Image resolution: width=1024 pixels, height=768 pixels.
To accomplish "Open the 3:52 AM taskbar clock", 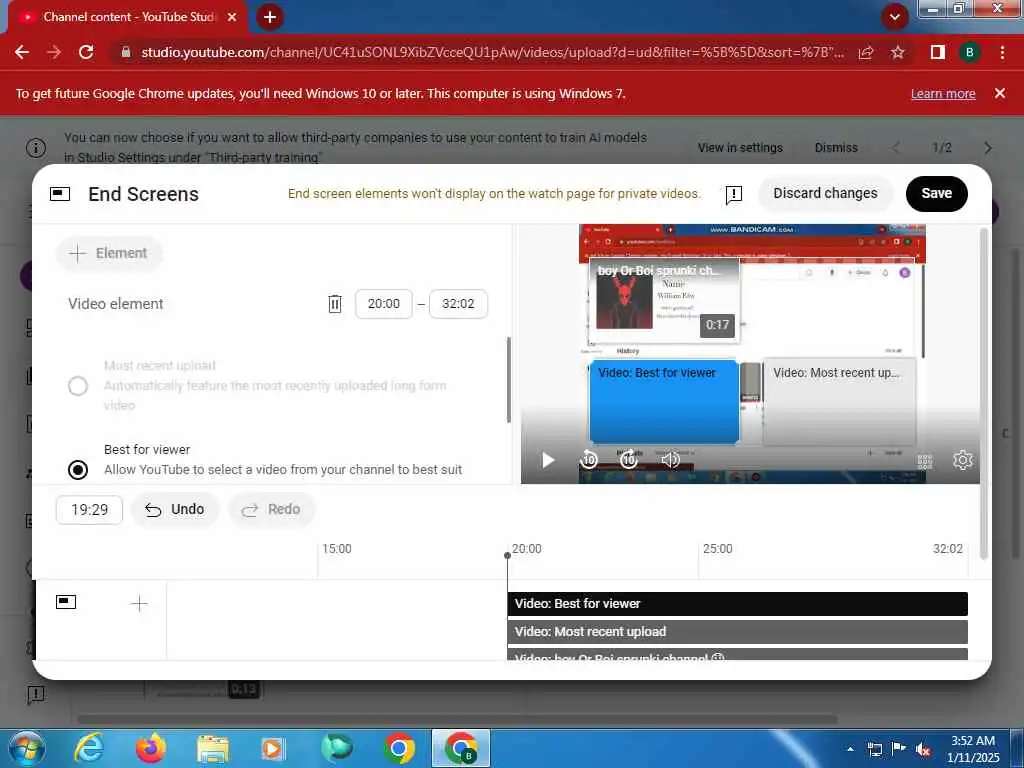I will click(x=973, y=749).
